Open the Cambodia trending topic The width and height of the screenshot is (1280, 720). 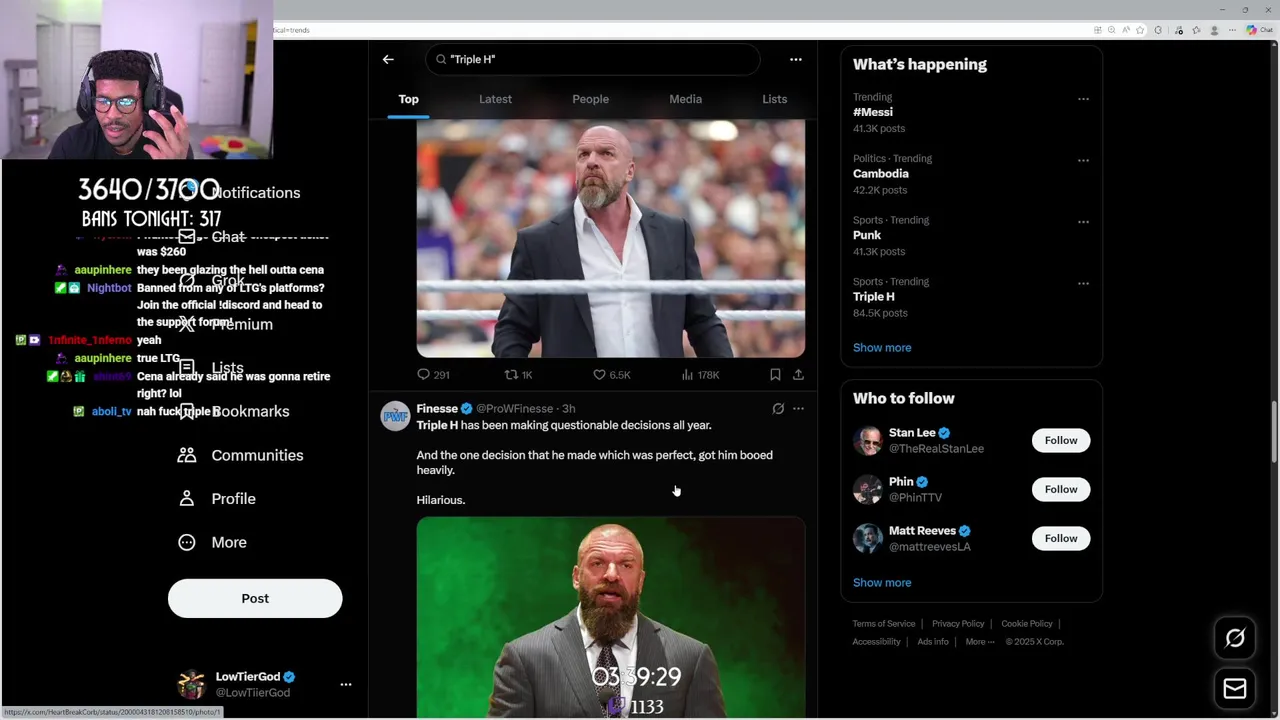(x=881, y=173)
